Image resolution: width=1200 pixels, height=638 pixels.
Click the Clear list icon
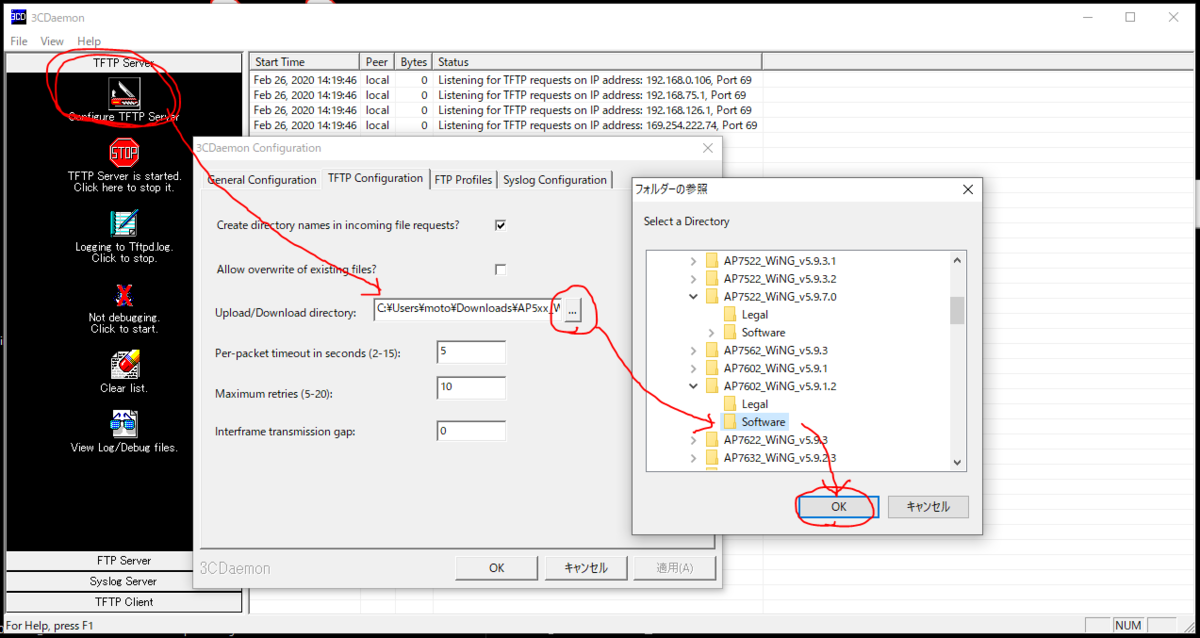tap(124, 364)
